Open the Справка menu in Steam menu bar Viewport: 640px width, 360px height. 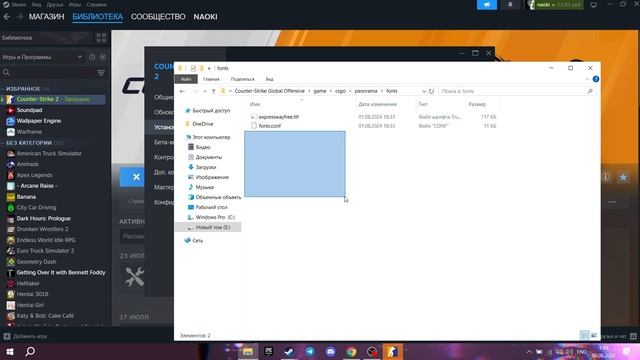point(96,4)
